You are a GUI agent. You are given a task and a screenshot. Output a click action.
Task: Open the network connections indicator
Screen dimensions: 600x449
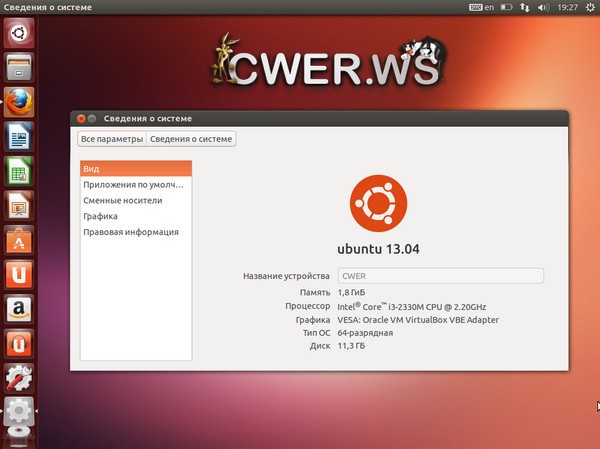(527, 8)
